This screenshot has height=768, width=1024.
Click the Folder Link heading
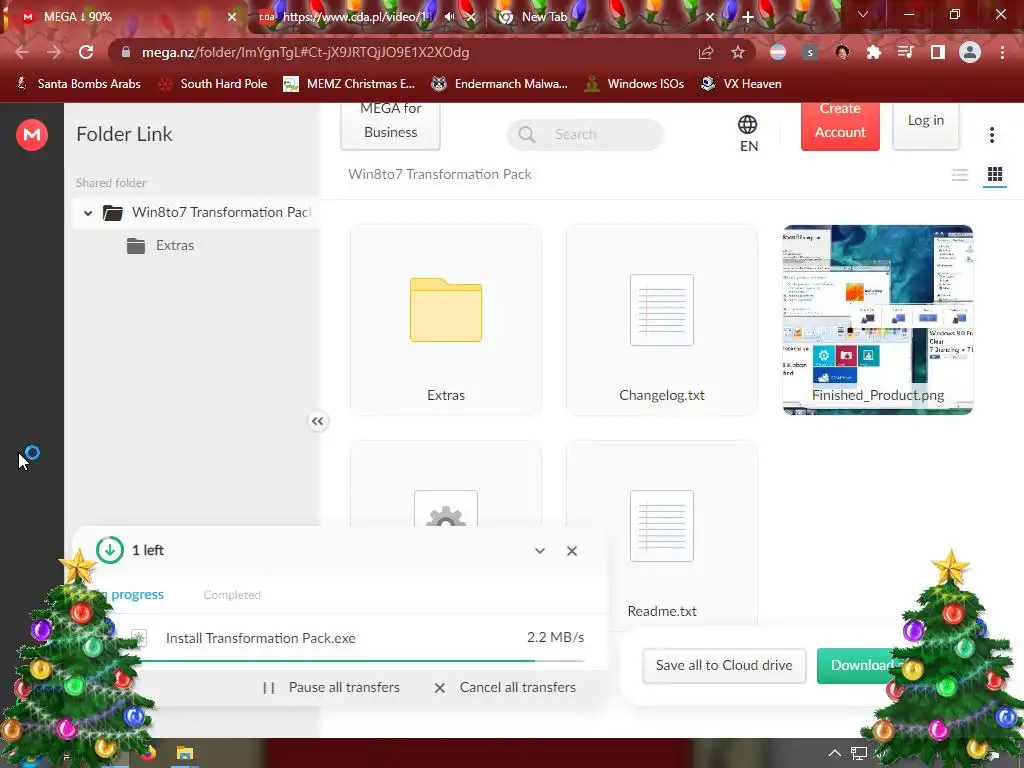click(x=124, y=135)
